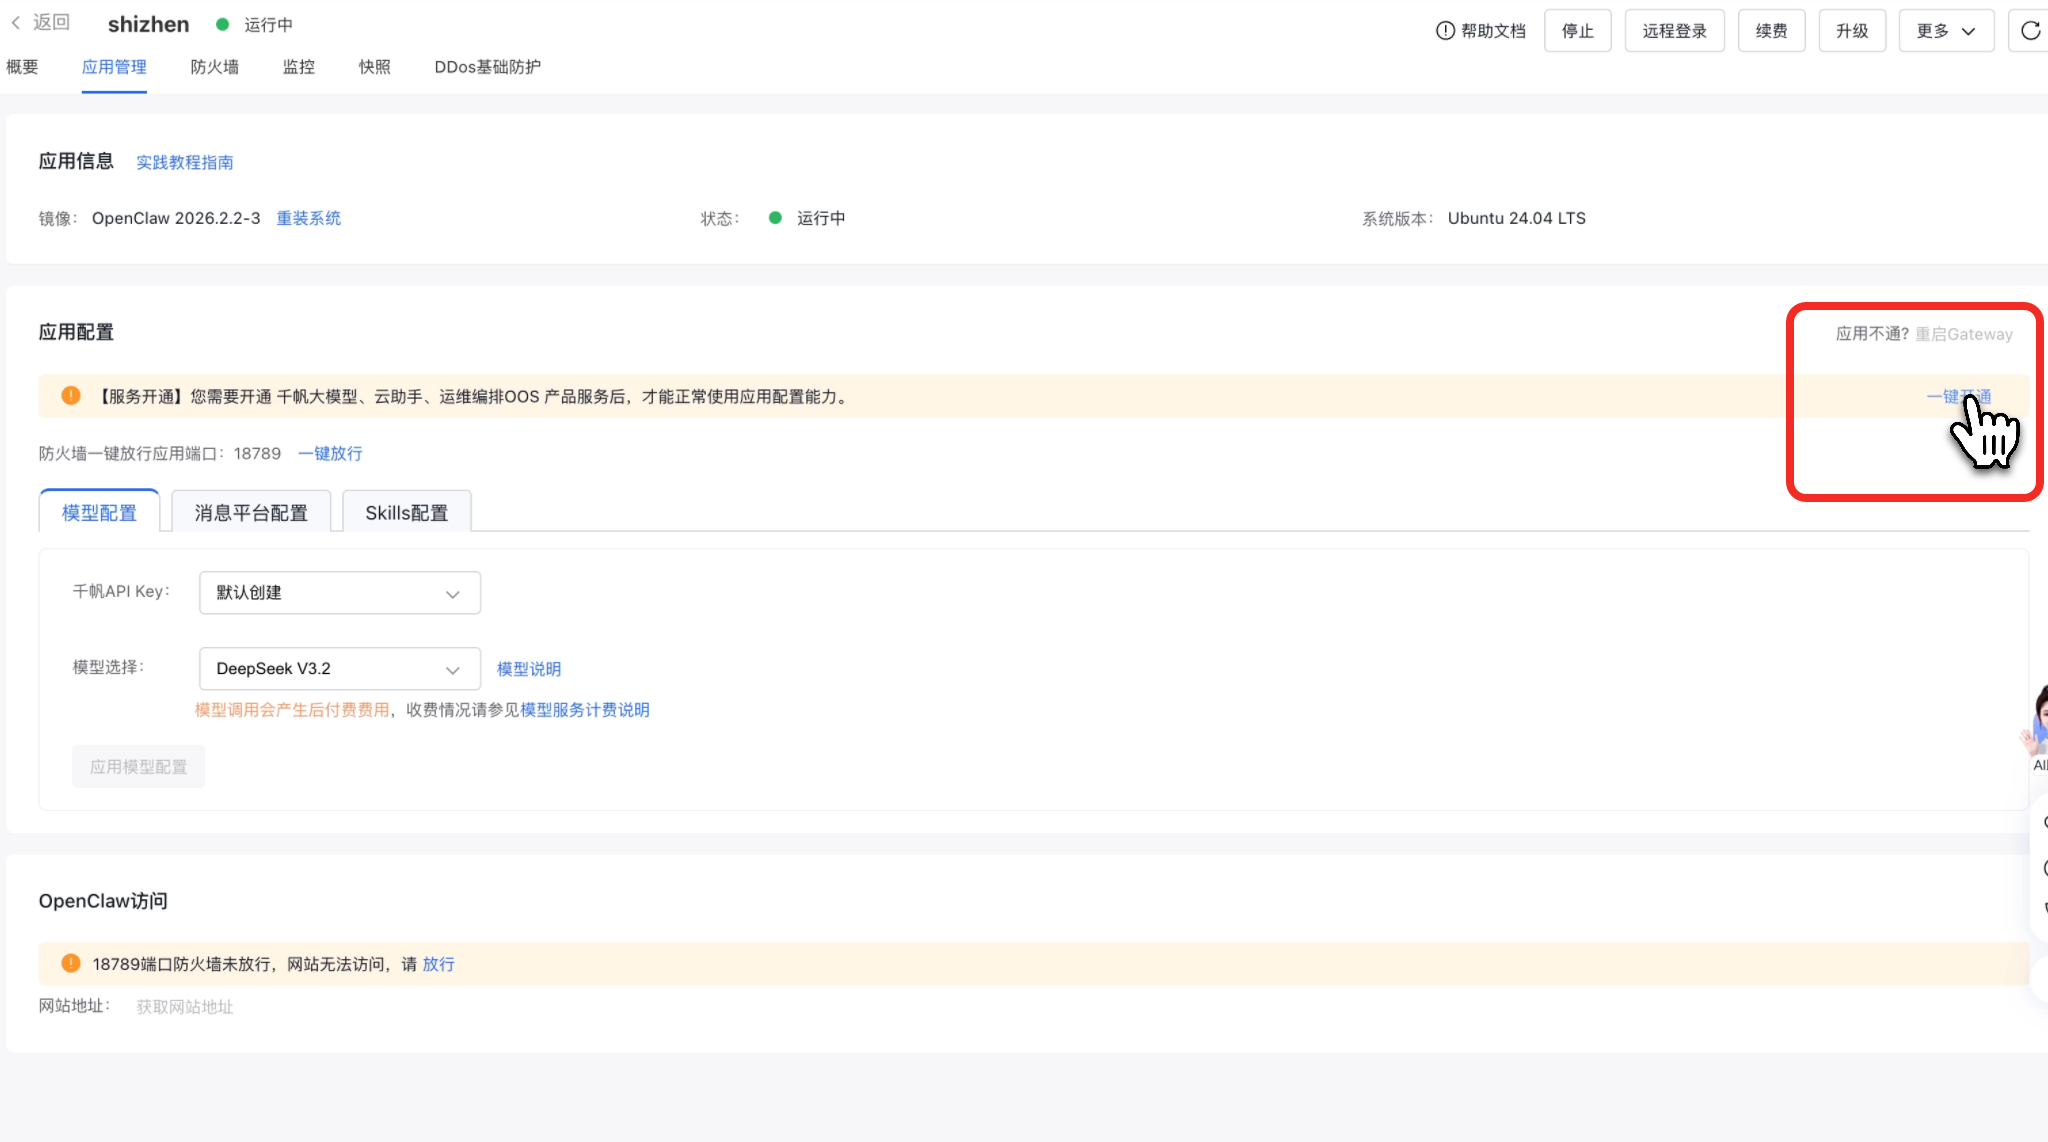Open the 实践教程指南 link

pyautogui.click(x=184, y=162)
